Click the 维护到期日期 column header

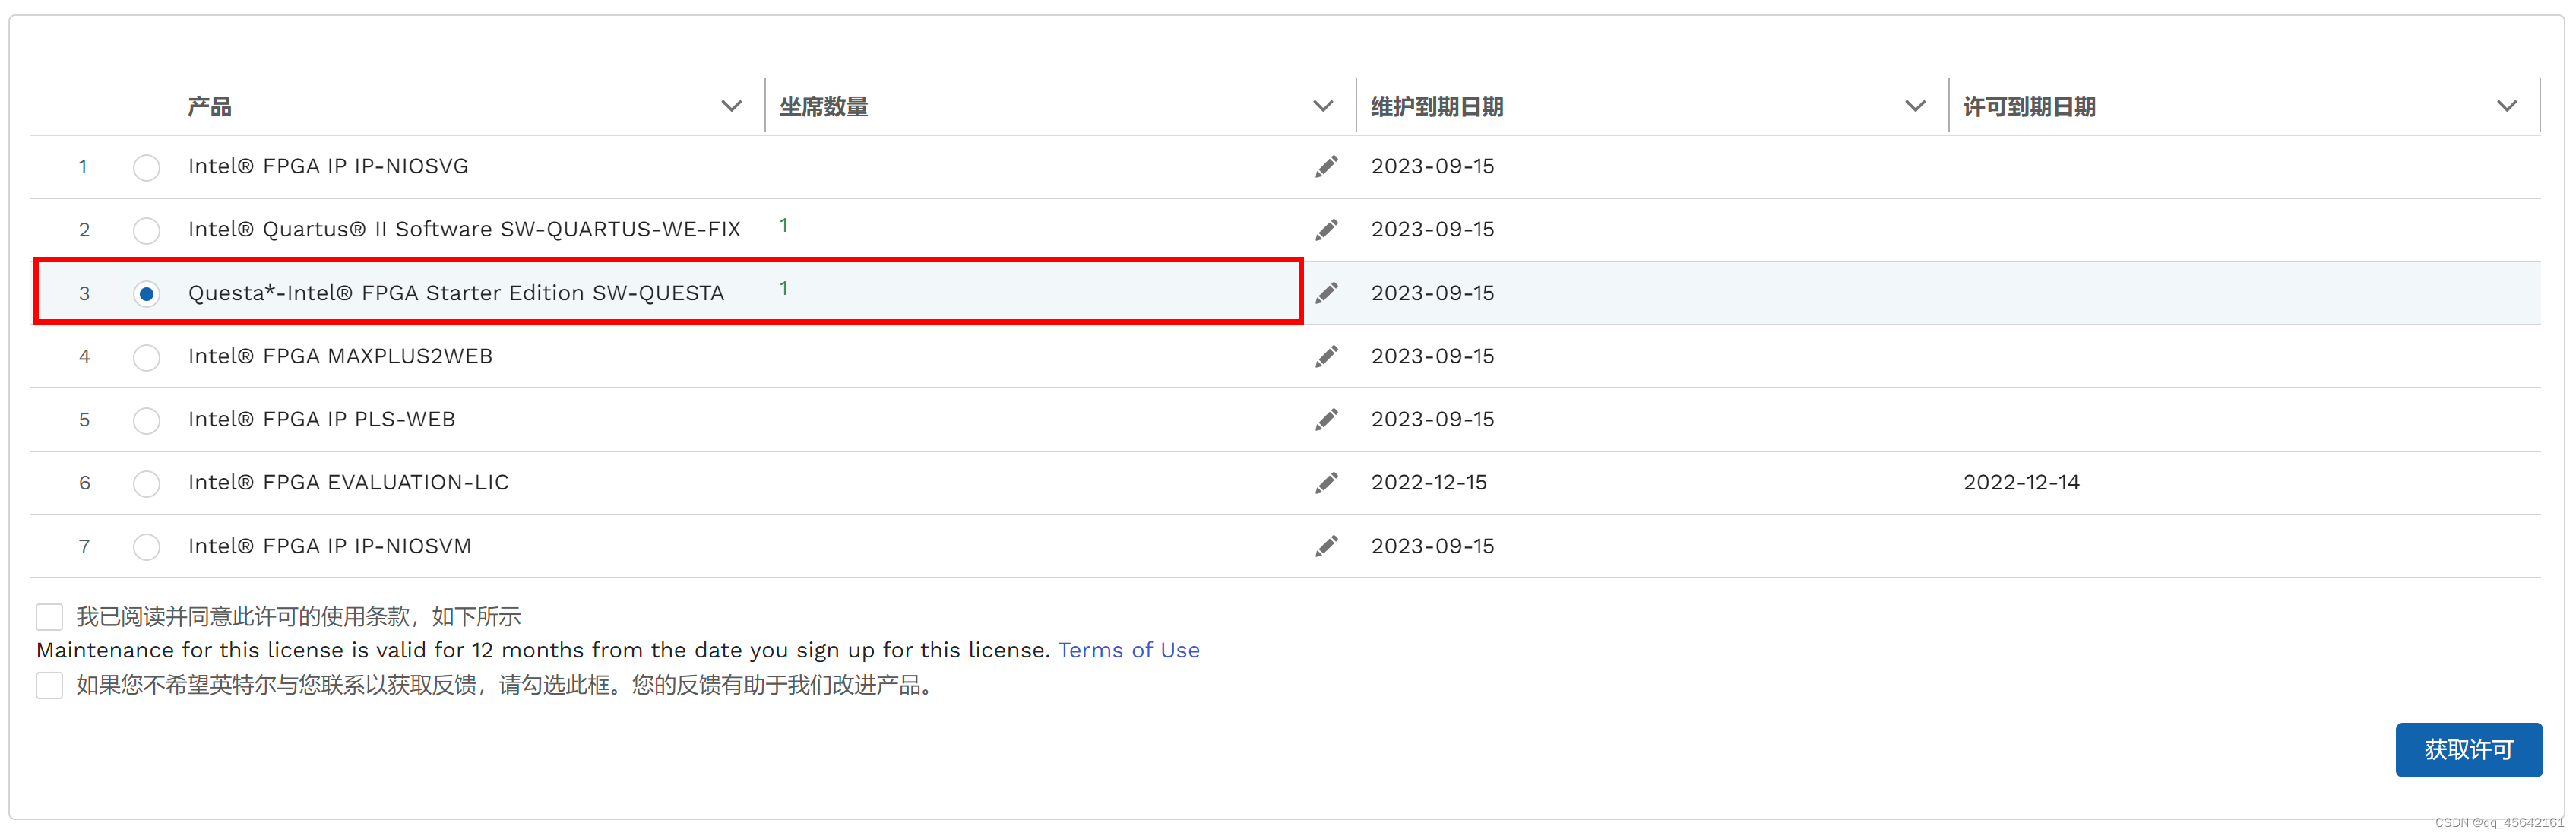point(1437,106)
